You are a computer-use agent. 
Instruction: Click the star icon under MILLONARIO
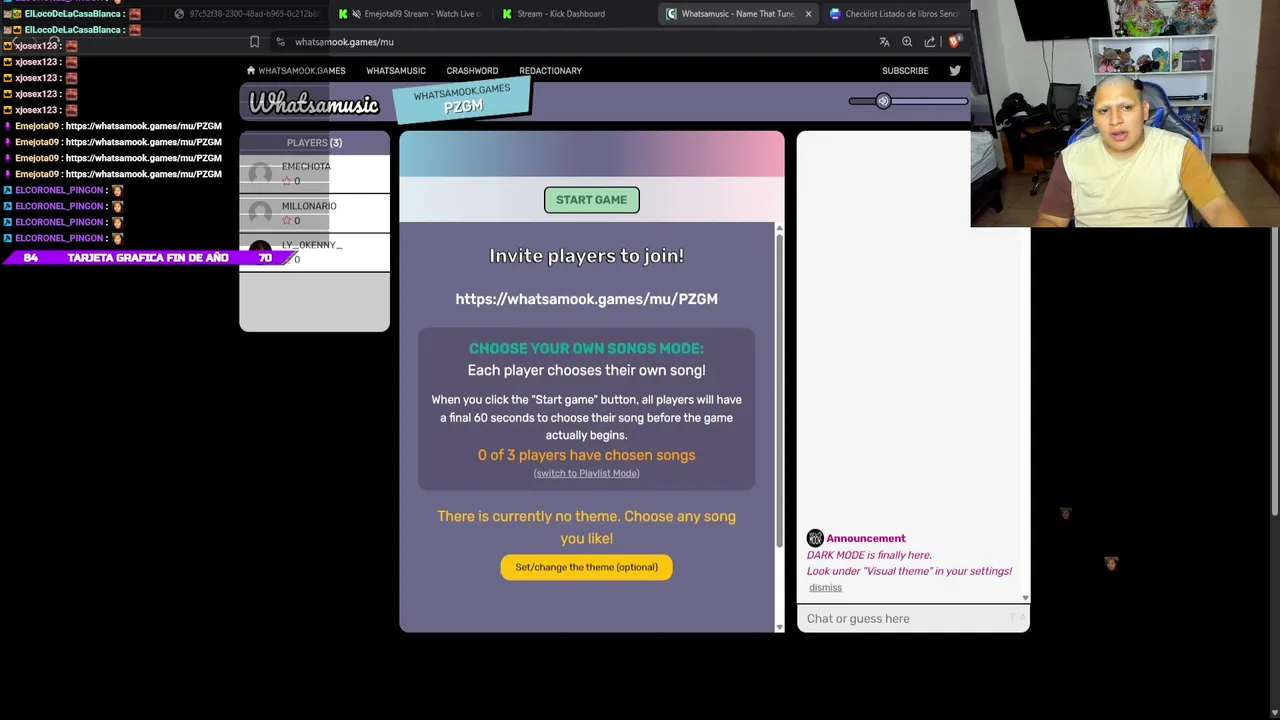(x=286, y=221)
